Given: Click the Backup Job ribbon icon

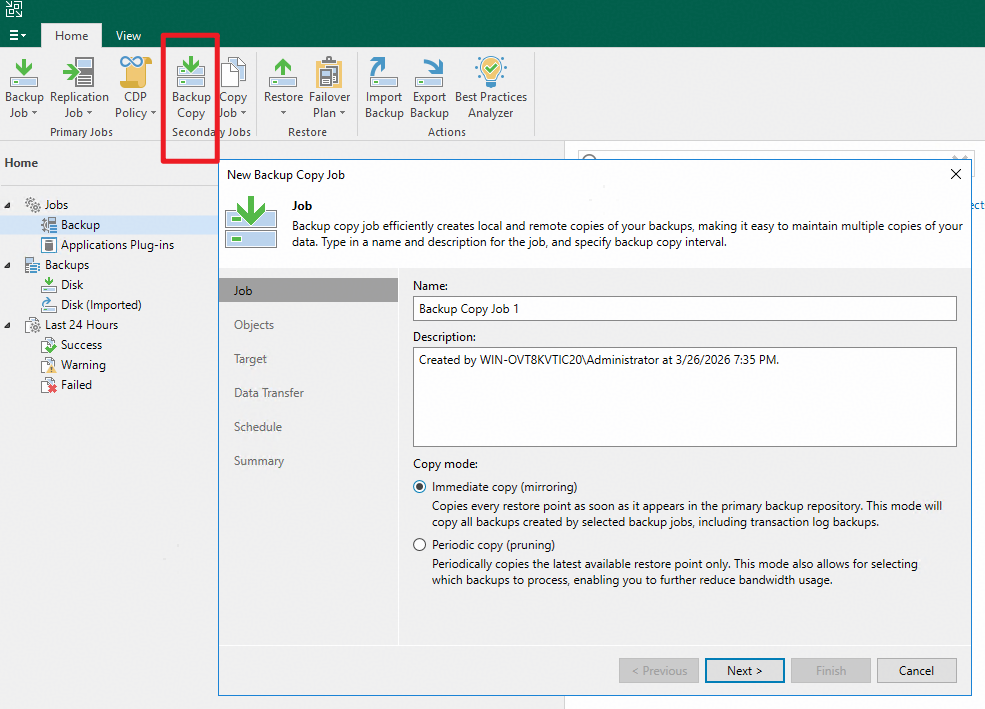Looking at the screenshot, I should pyautogui.click(x=24, y=74).
